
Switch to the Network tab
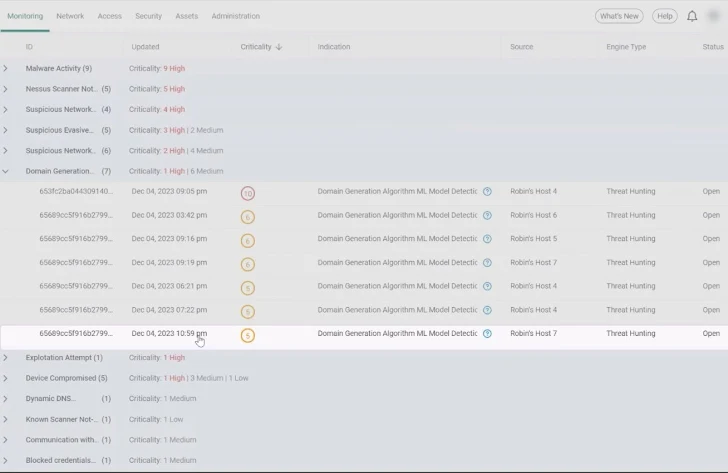tap(70, 16)
